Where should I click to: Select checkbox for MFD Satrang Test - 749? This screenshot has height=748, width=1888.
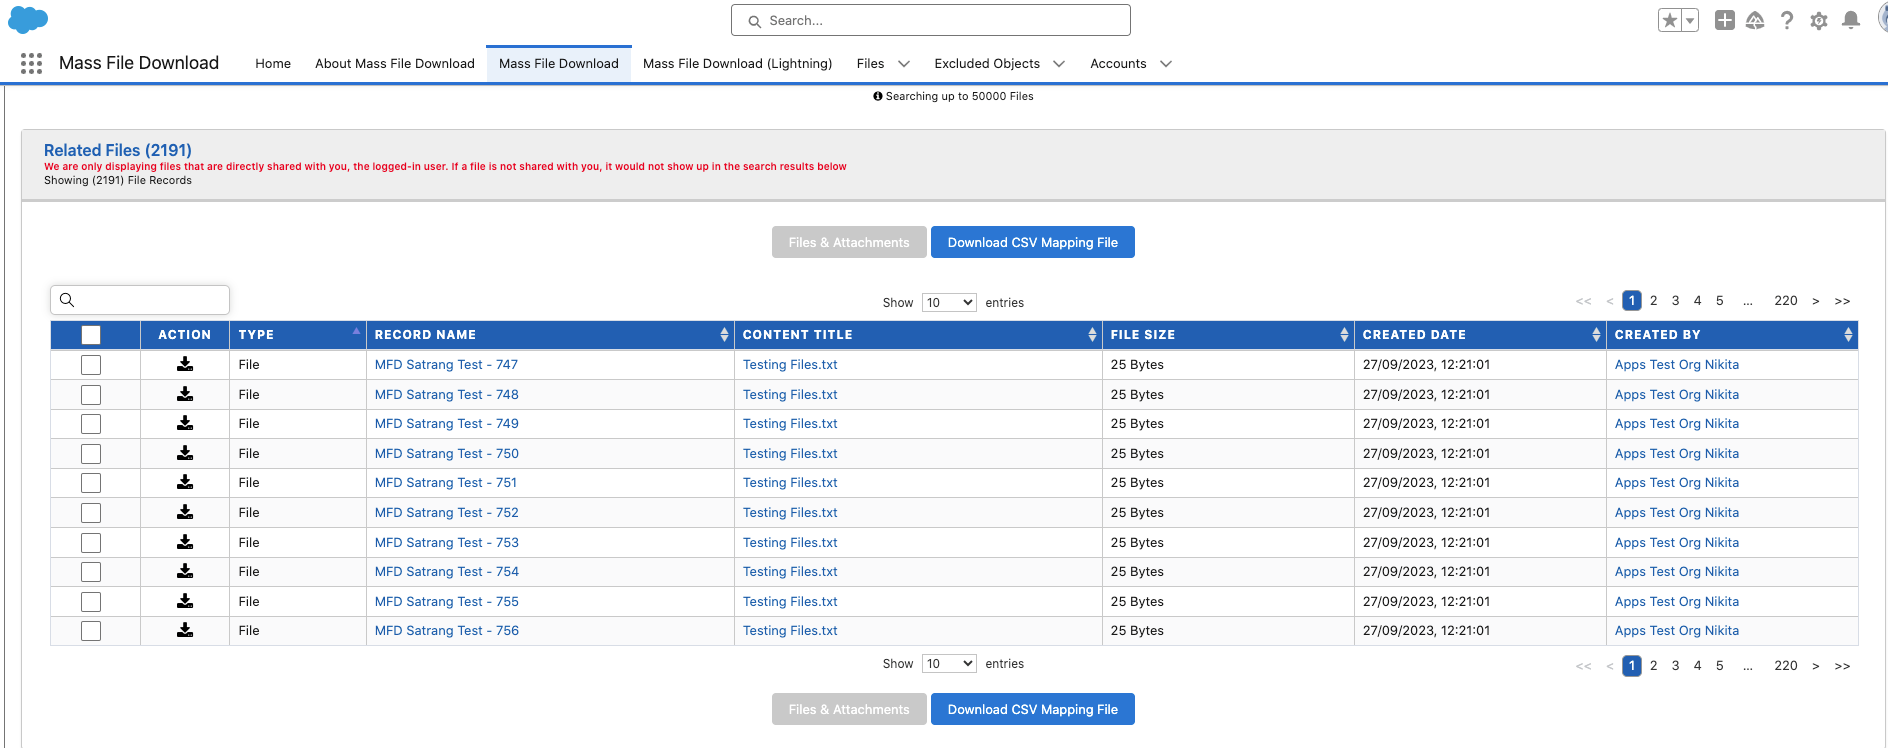(91, 424)
